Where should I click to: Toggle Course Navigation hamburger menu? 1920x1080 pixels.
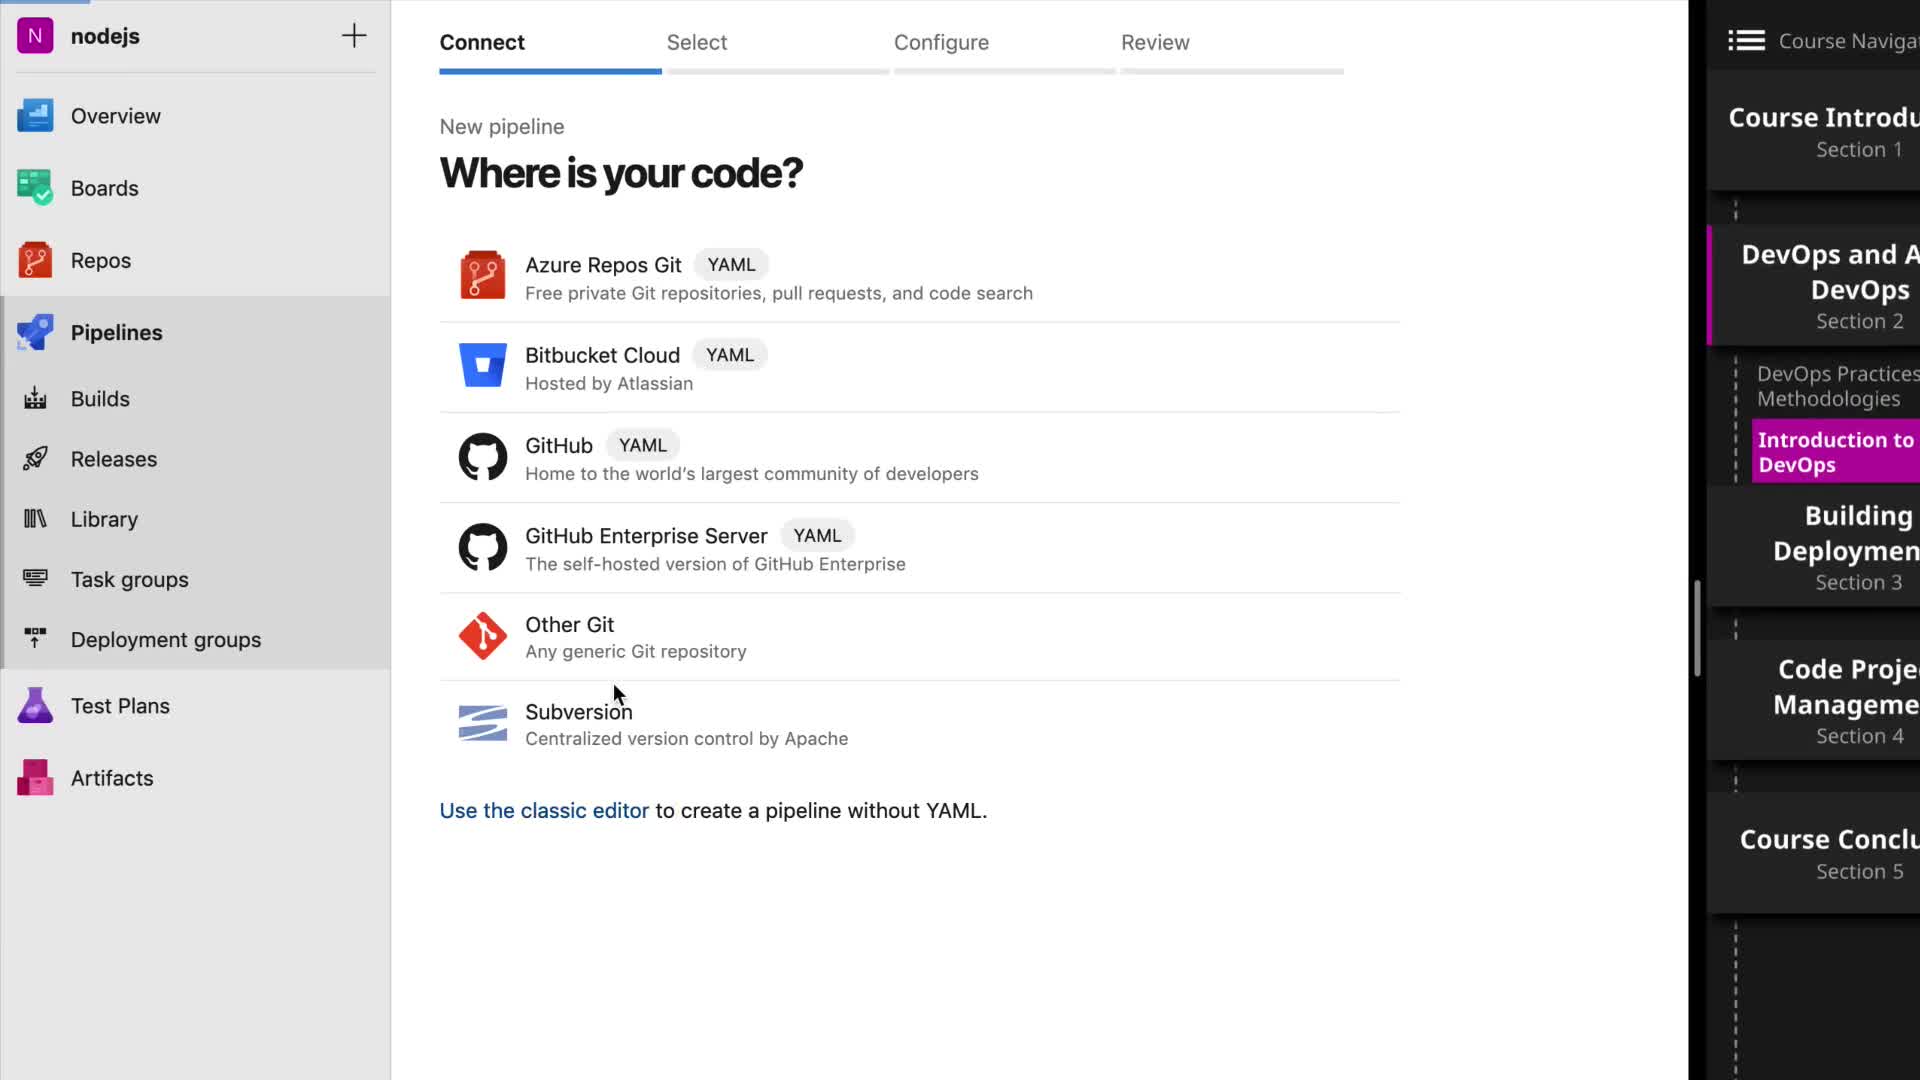tap(1746, 41)
